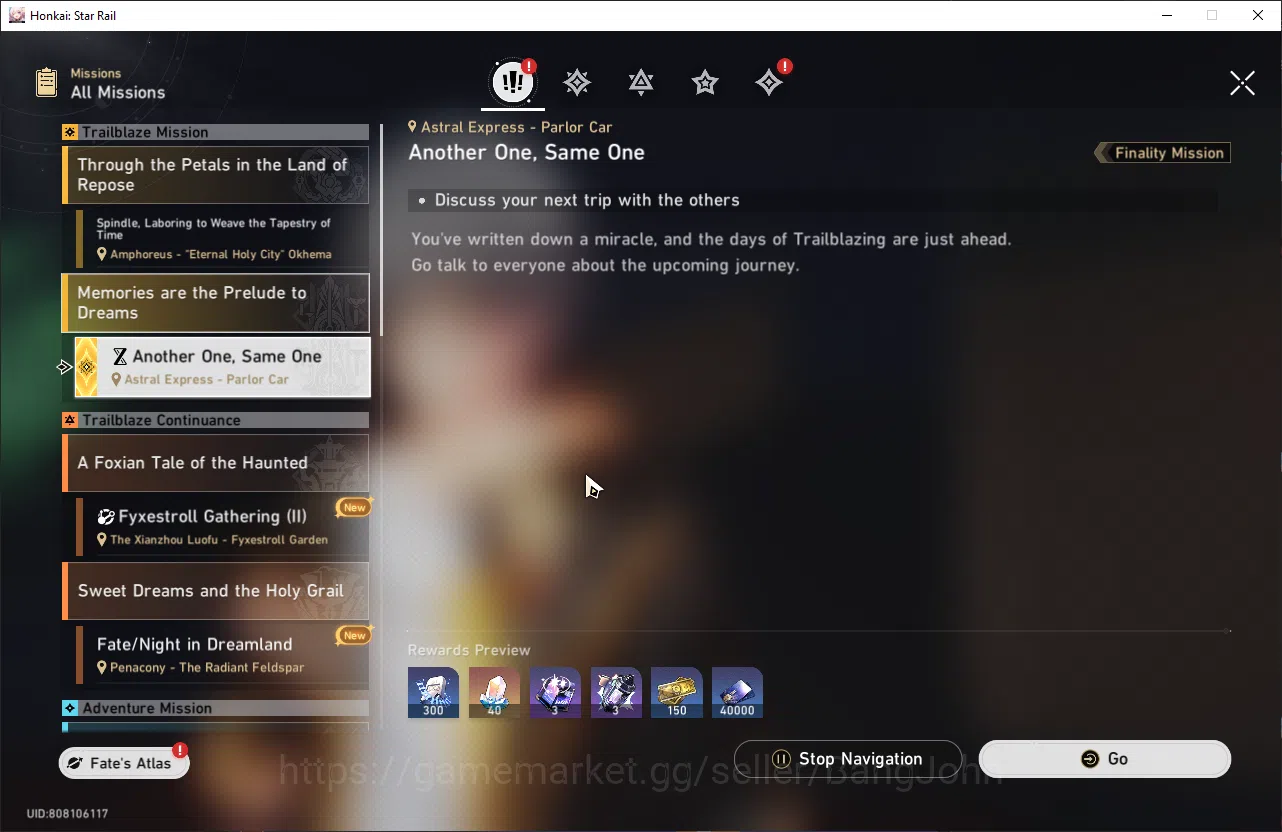View the reward item with quantity 40
This screenshot has width=1282, height=832.
[494, 692]
